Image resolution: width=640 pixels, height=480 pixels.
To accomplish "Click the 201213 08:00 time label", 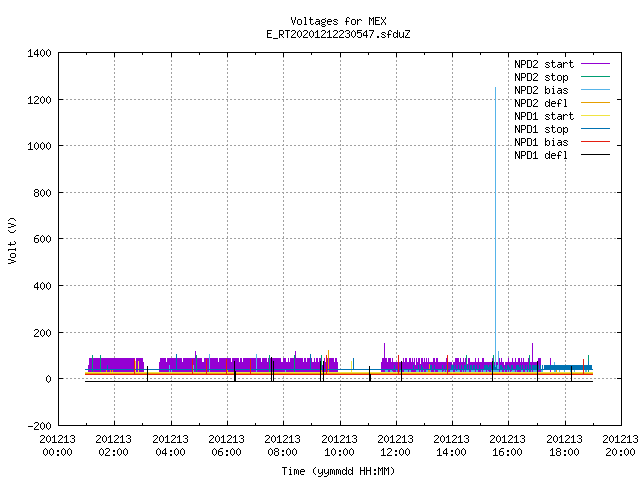I will 282,445.
